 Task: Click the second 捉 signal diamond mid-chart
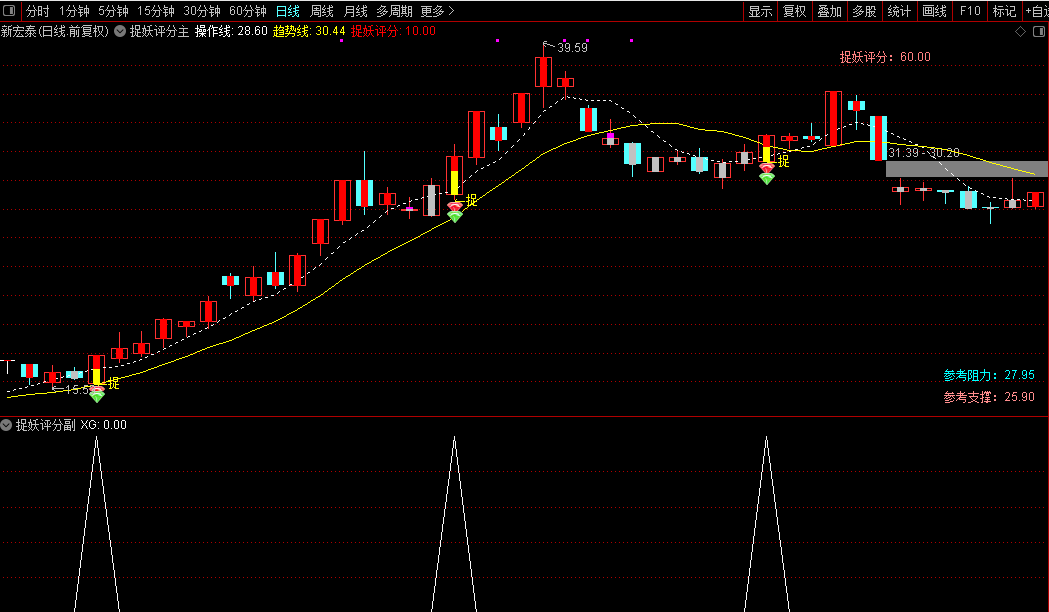pyautogui.click(x=455, y=213)
